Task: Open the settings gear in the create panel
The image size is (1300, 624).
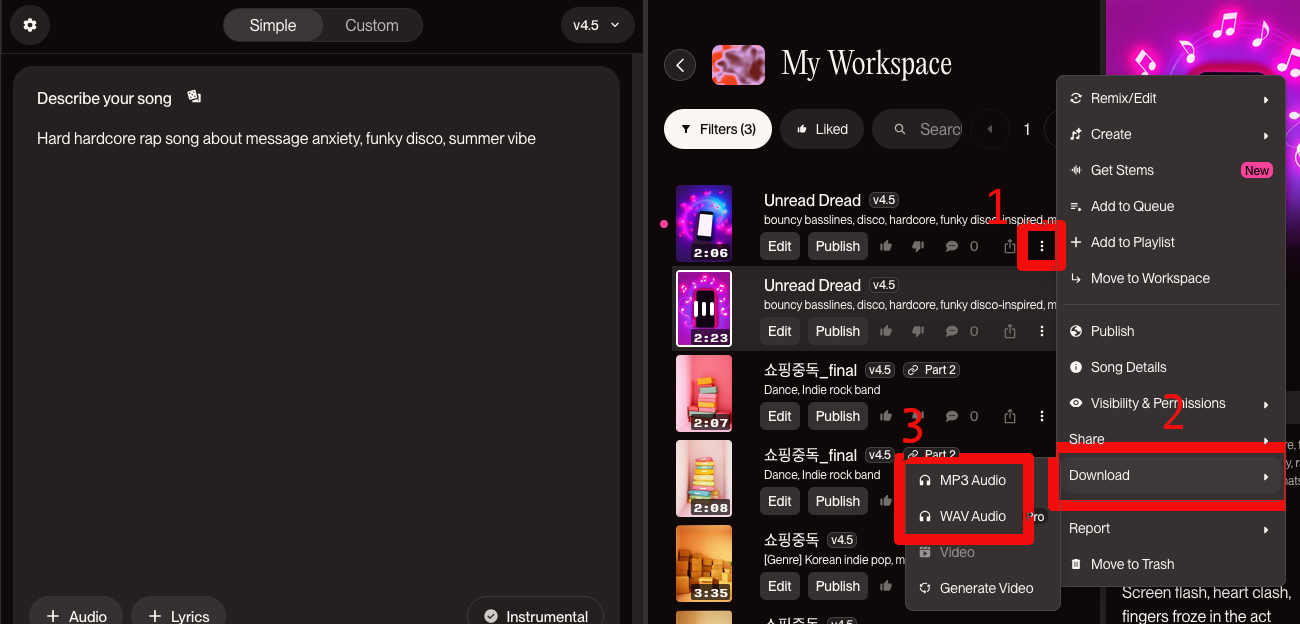Action: coord(30,25)
